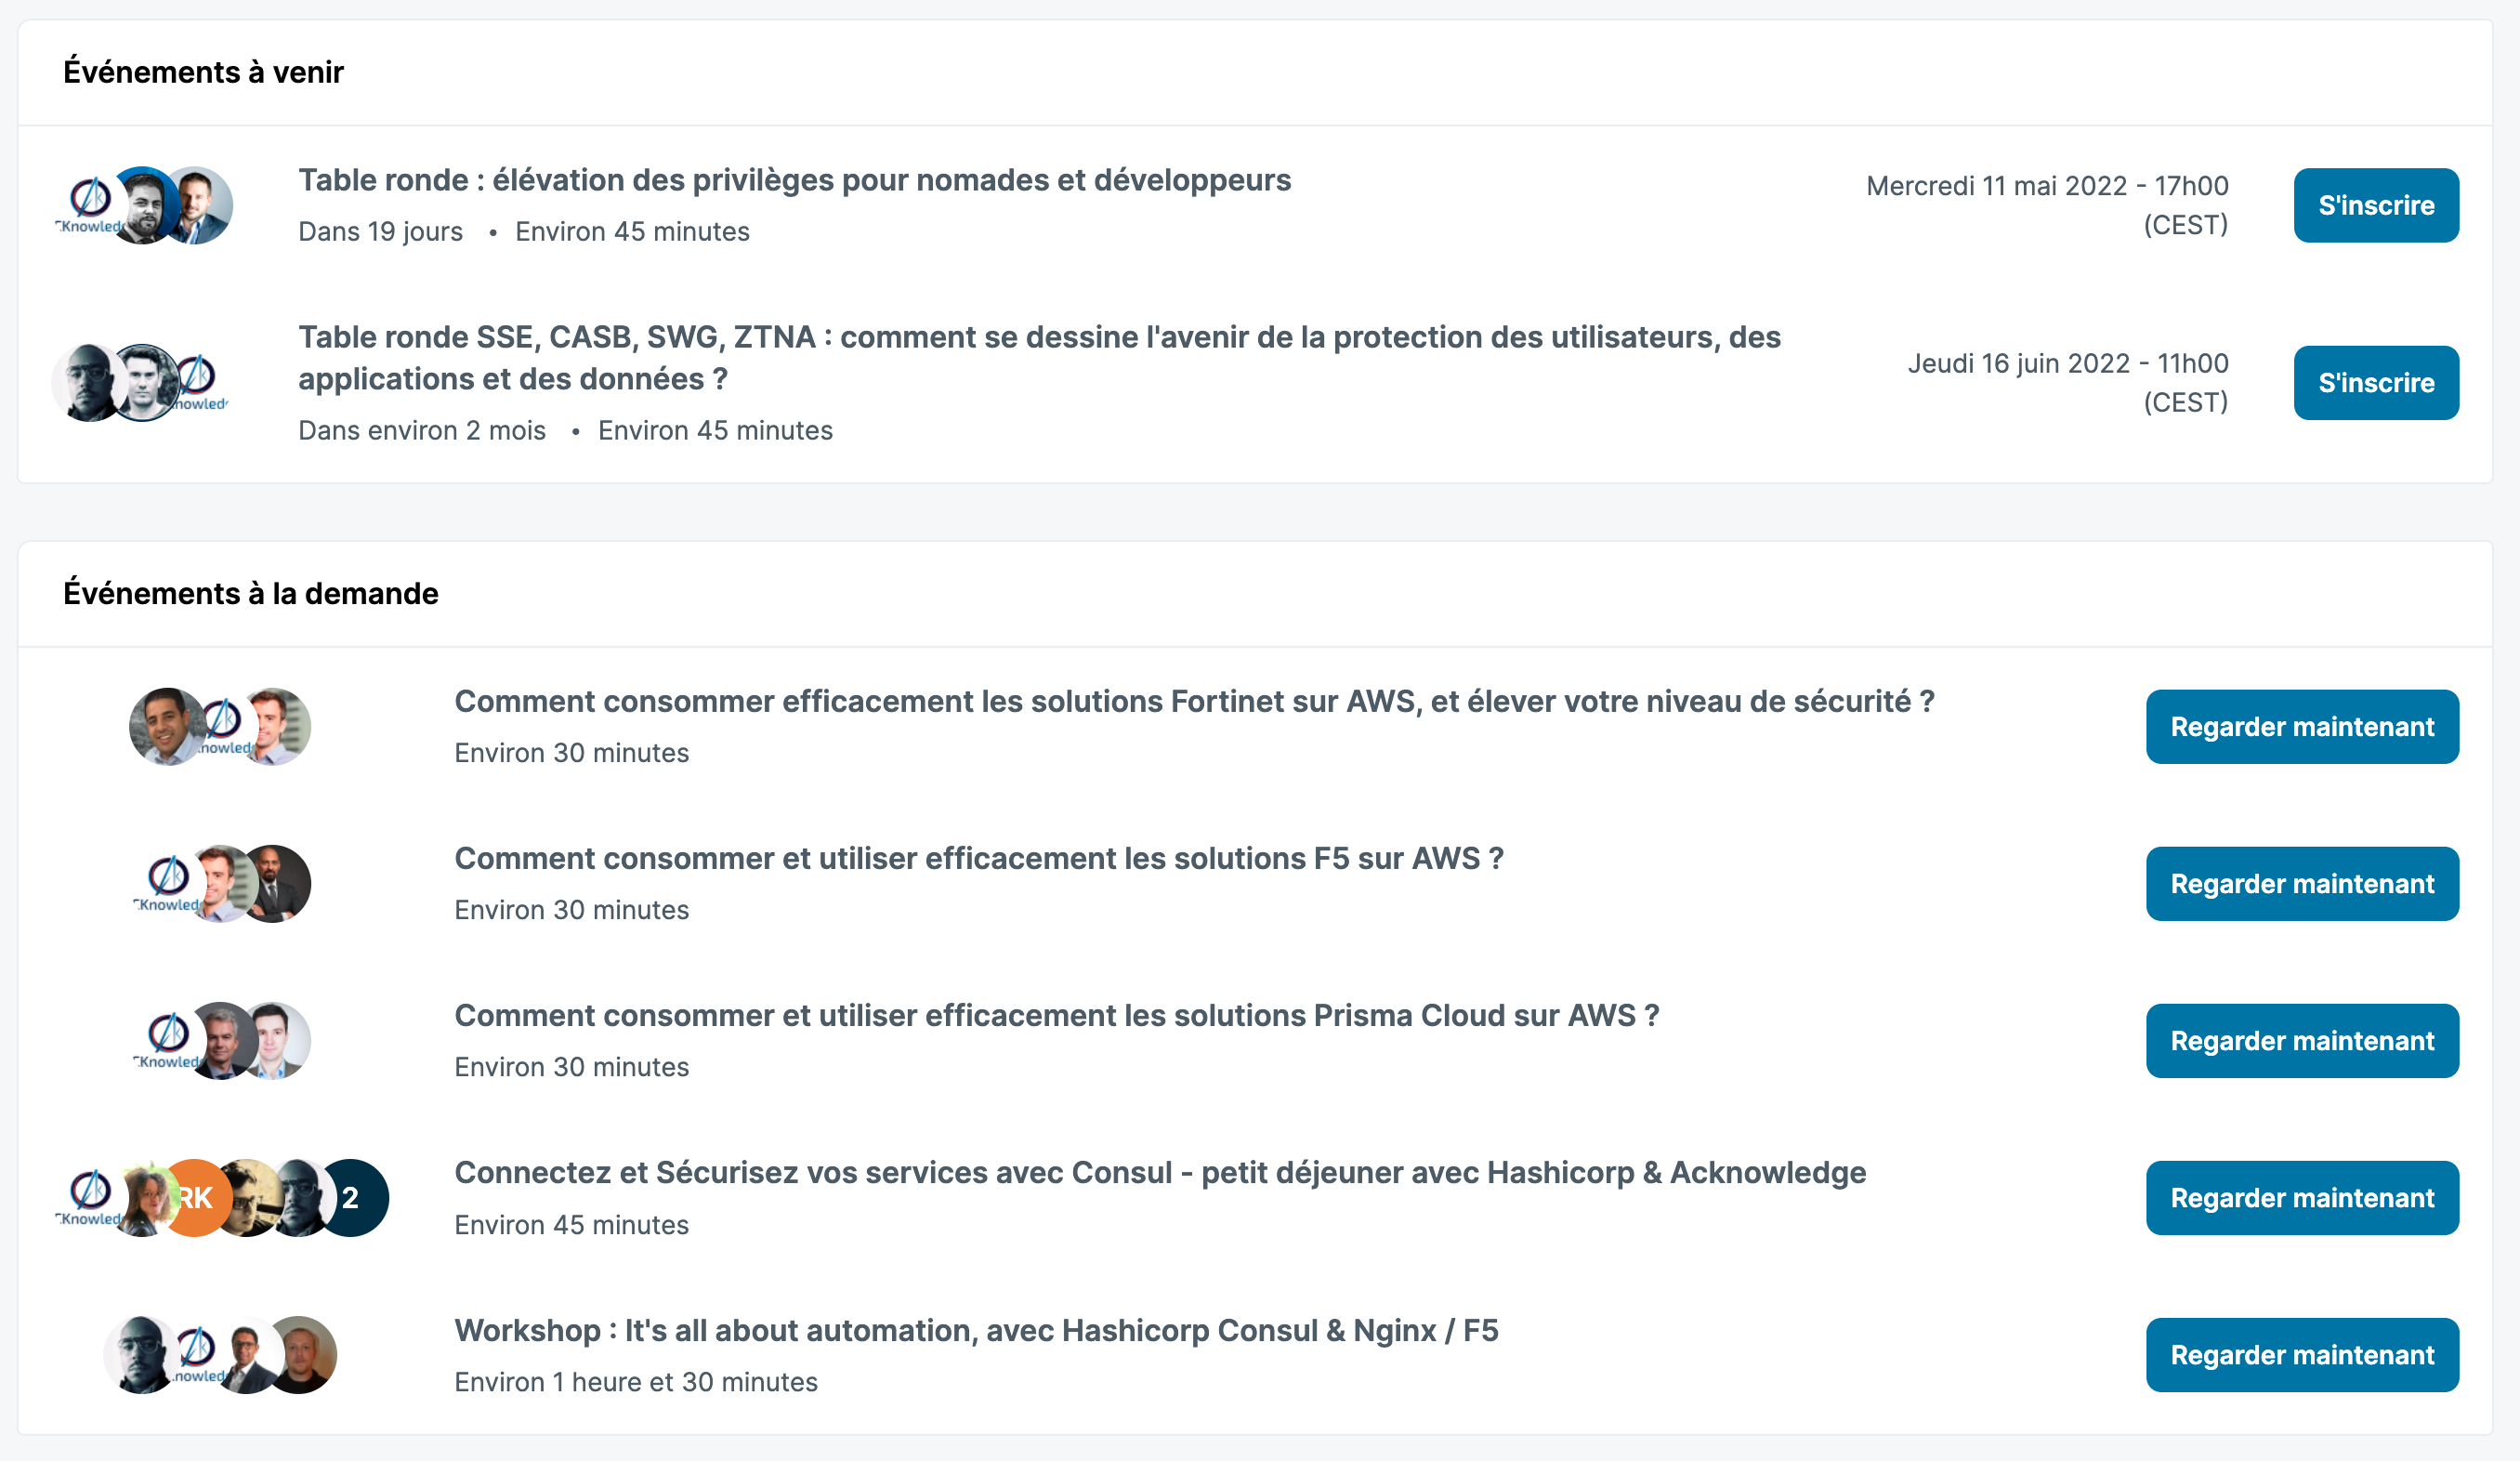Open the Hashicorp Consul & Nginx workshop title
Viewport: 2520px width, 1461px height.
[x=976, y=1331]
